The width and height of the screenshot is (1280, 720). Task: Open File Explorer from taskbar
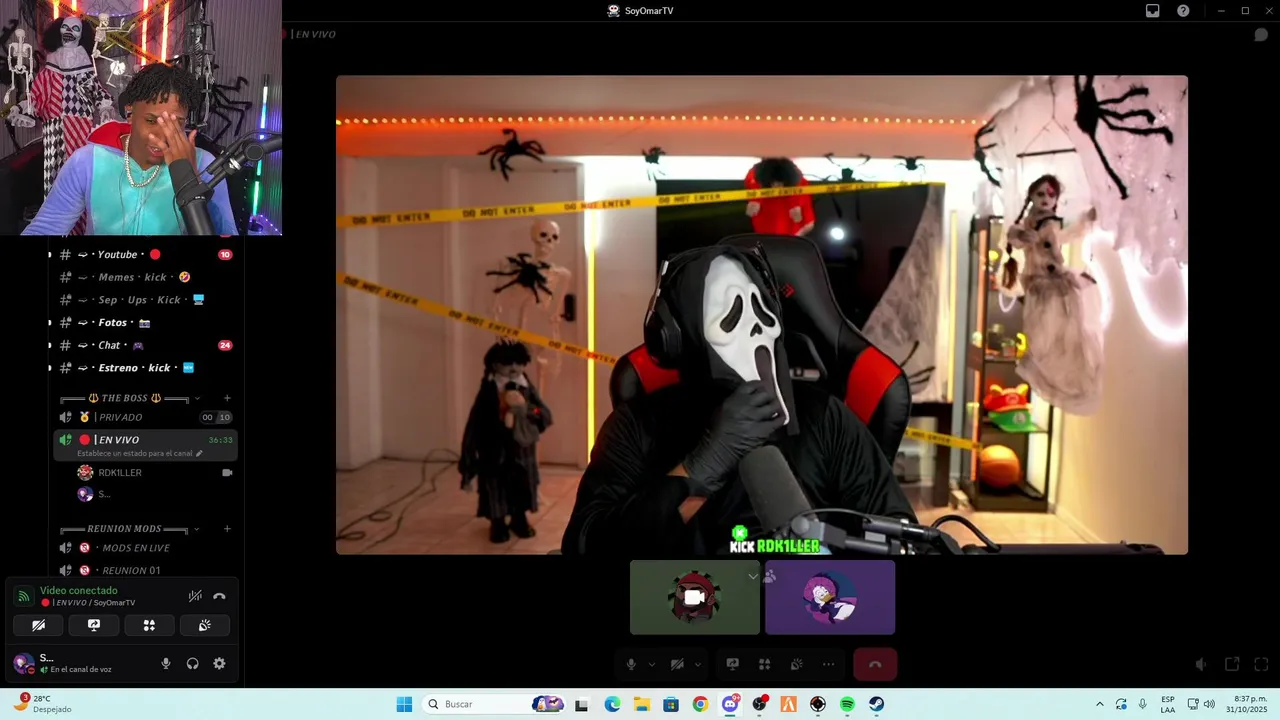pos(641,705)
